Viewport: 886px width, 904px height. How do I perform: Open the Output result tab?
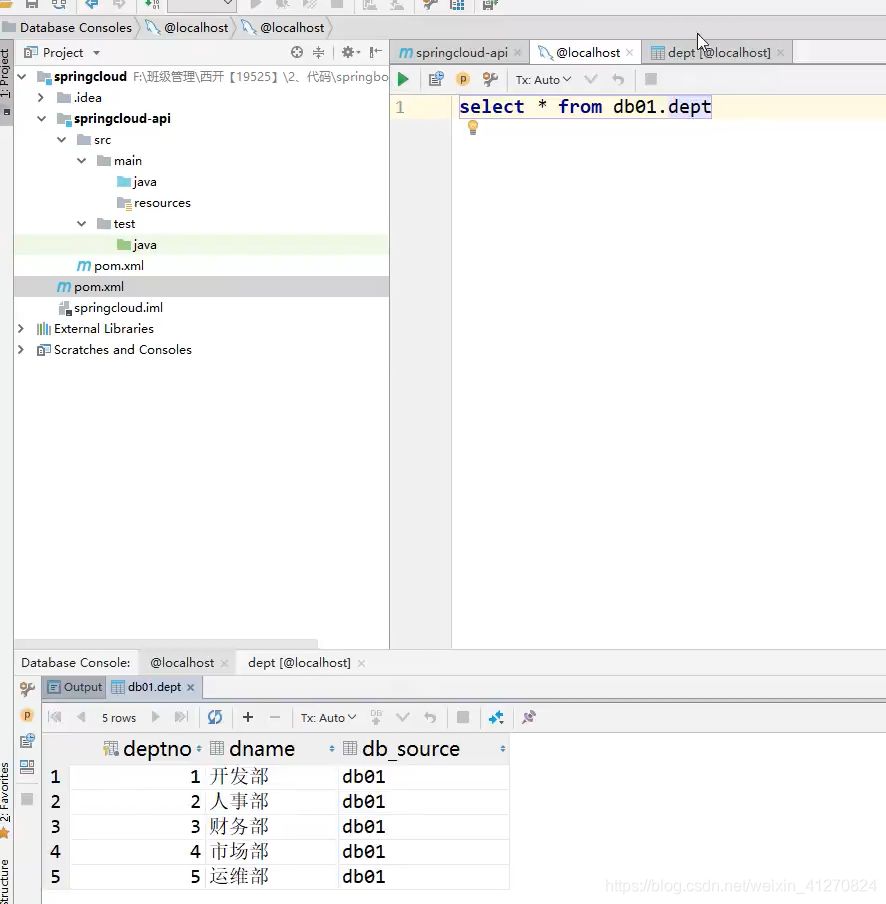click(75, 687)
